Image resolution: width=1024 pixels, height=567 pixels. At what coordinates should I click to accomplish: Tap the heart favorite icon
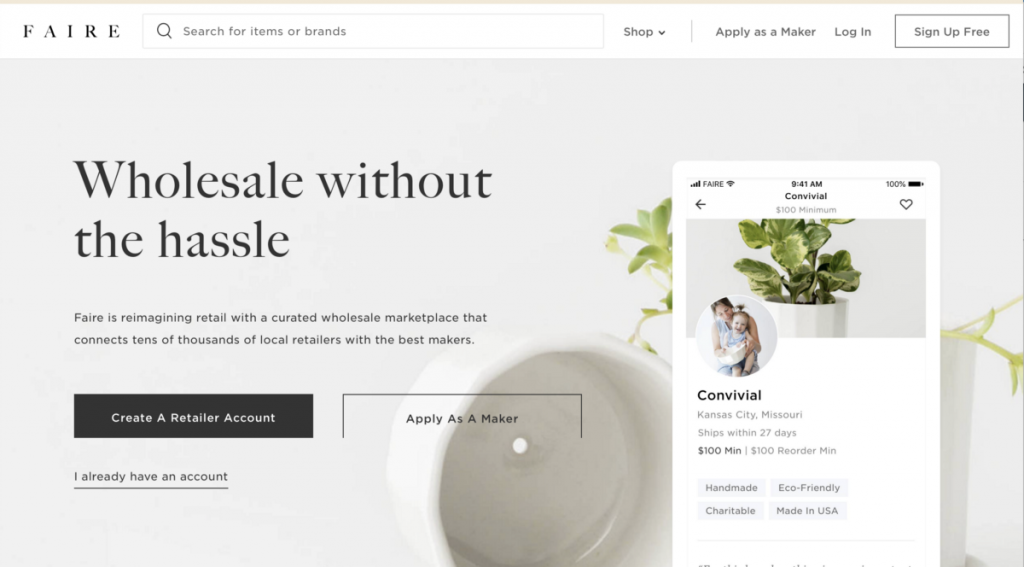click(x=906, y=204)
